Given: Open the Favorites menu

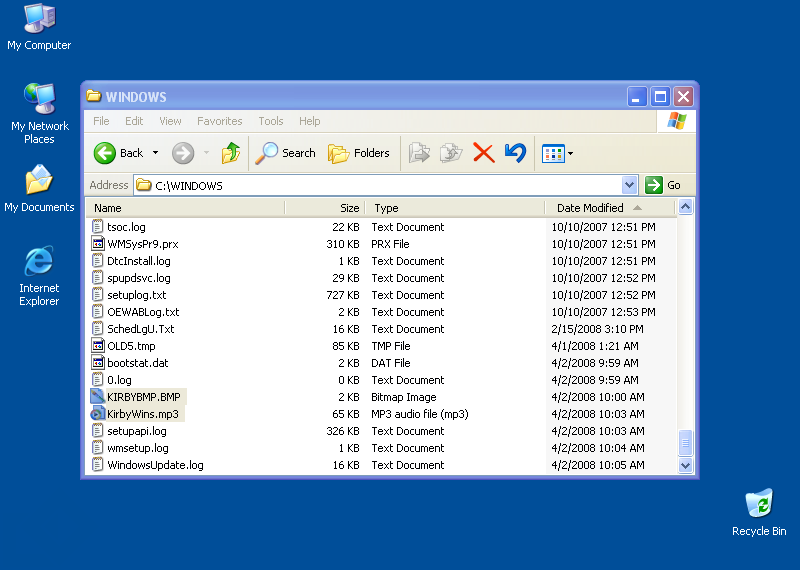Looking at the screenshot, I should pyautogui.click(x=219, y=121).
